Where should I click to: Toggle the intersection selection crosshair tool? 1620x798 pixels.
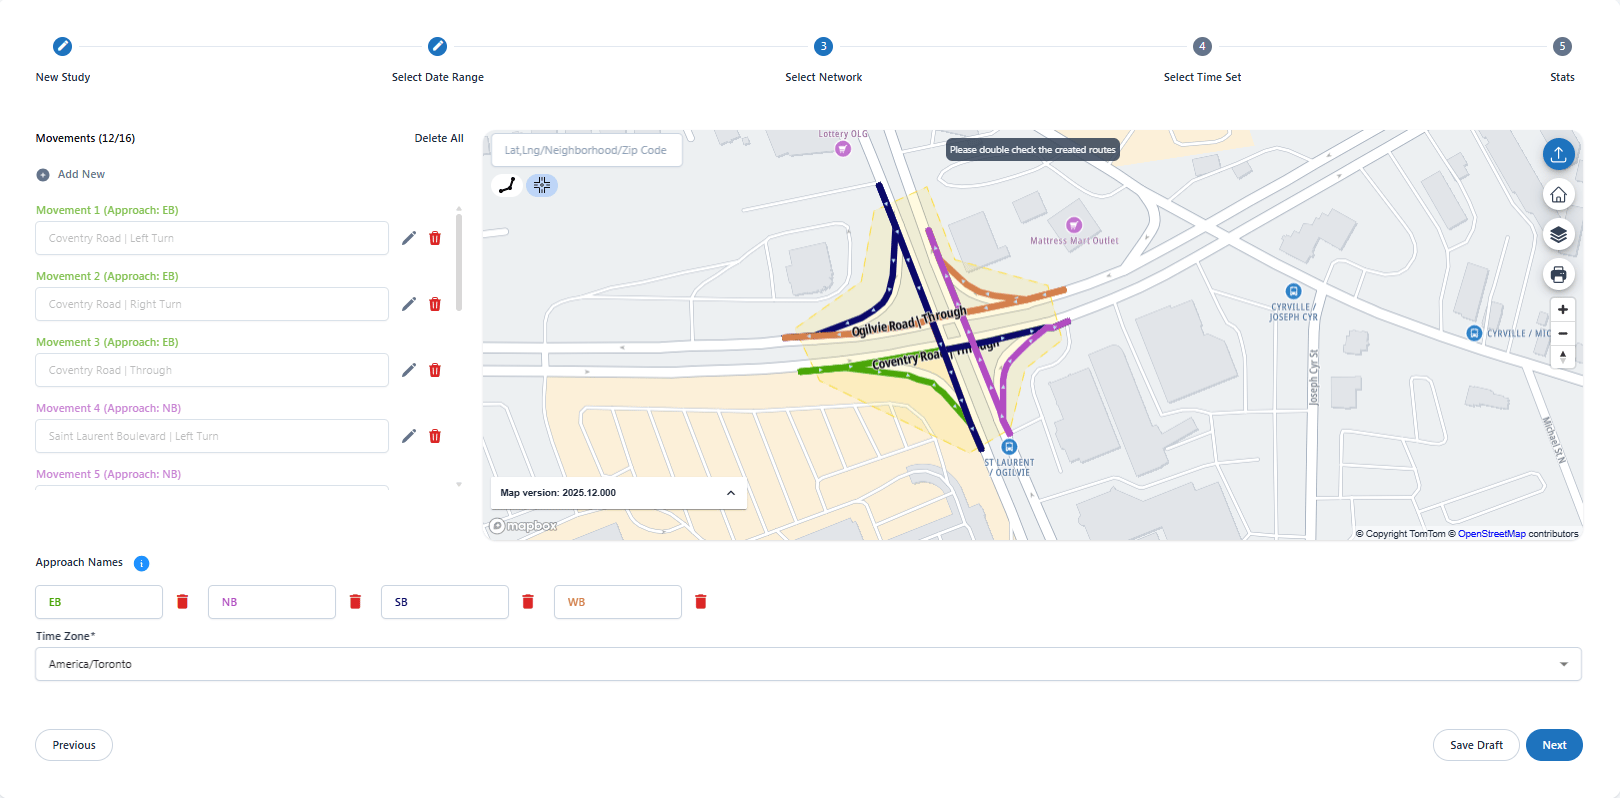tap(542, 185)
